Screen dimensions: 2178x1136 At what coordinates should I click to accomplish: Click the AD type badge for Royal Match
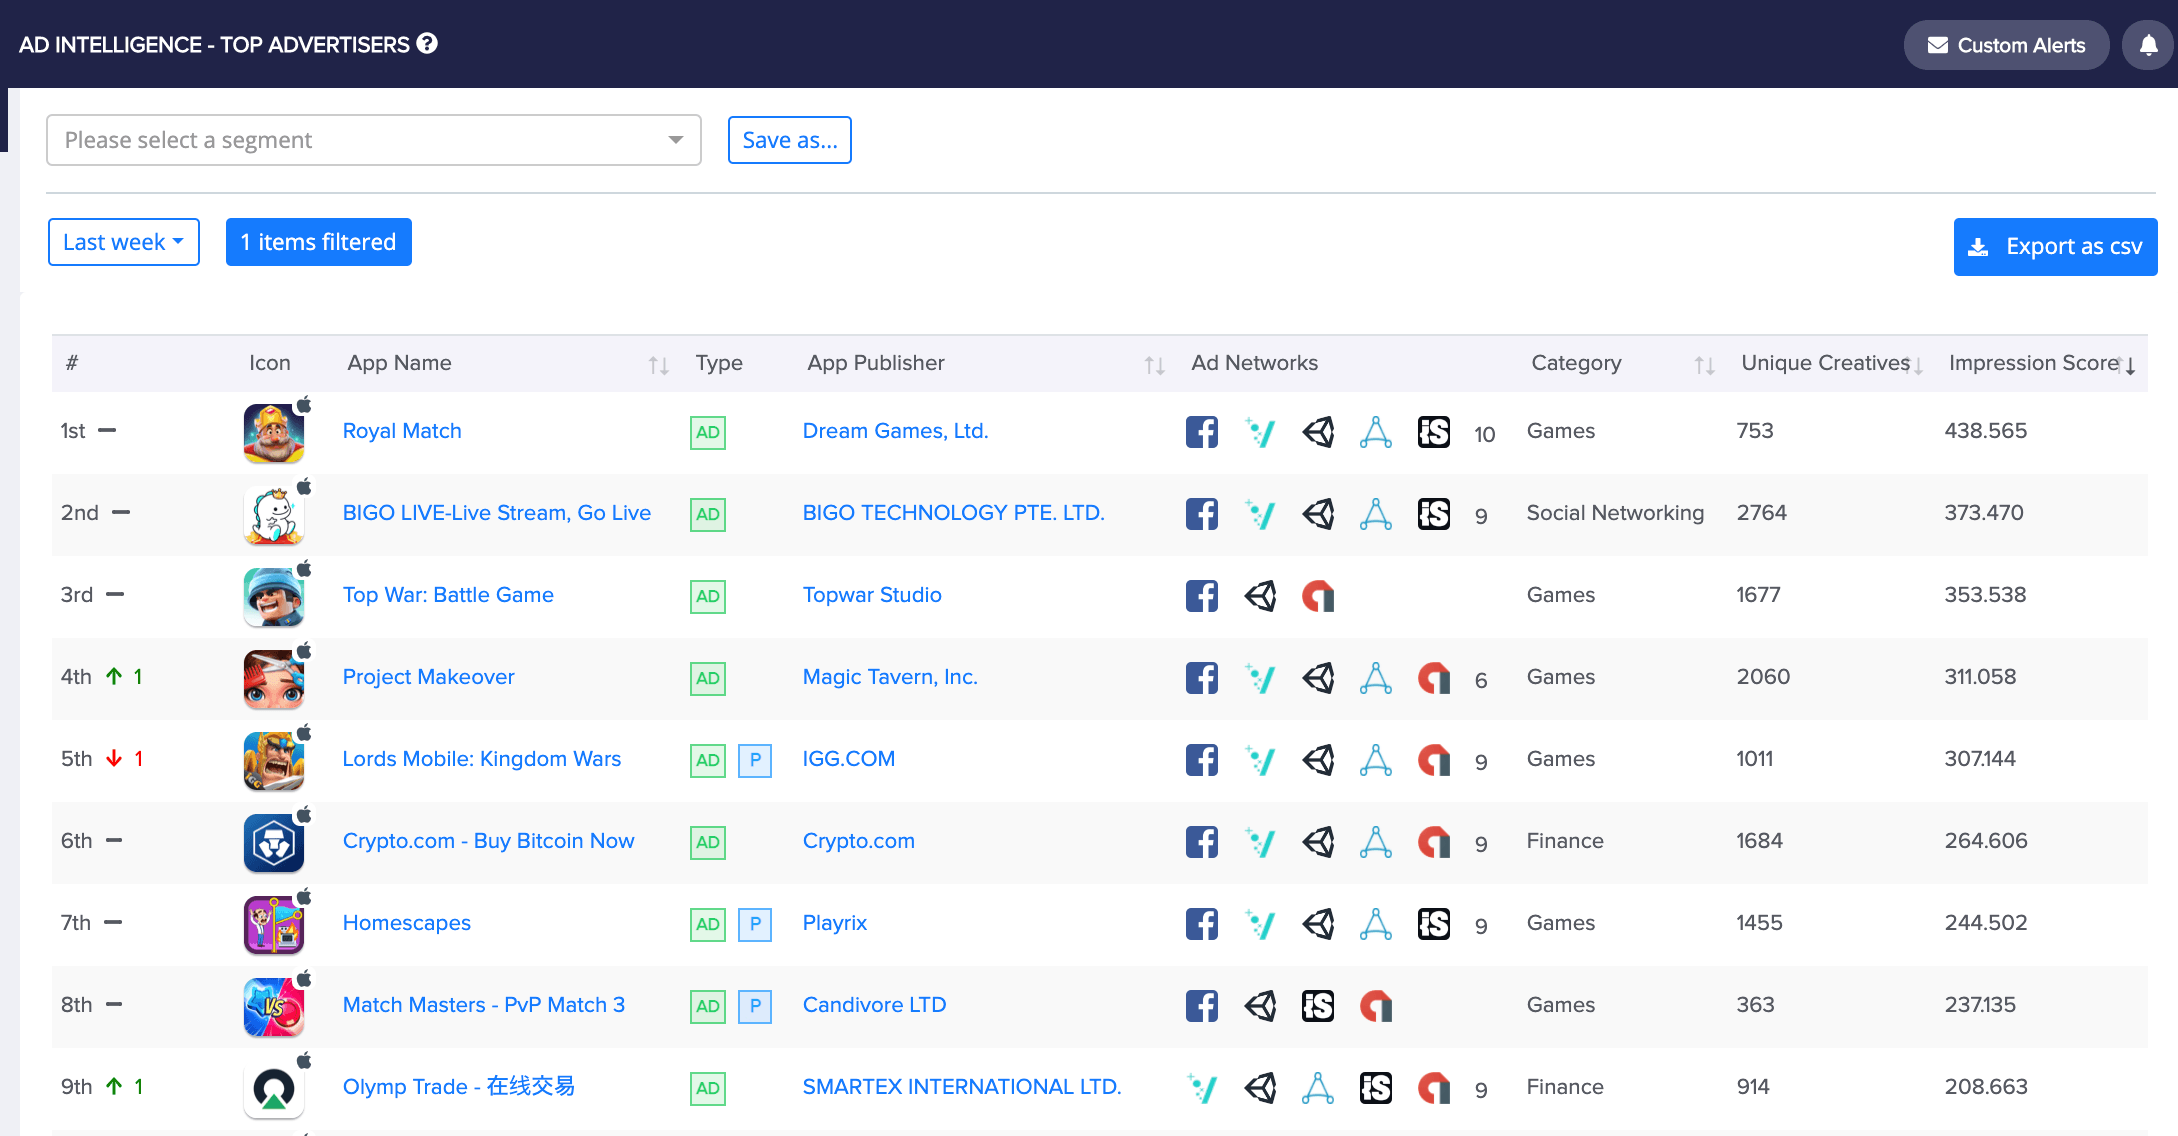click(x=708, y=432)
